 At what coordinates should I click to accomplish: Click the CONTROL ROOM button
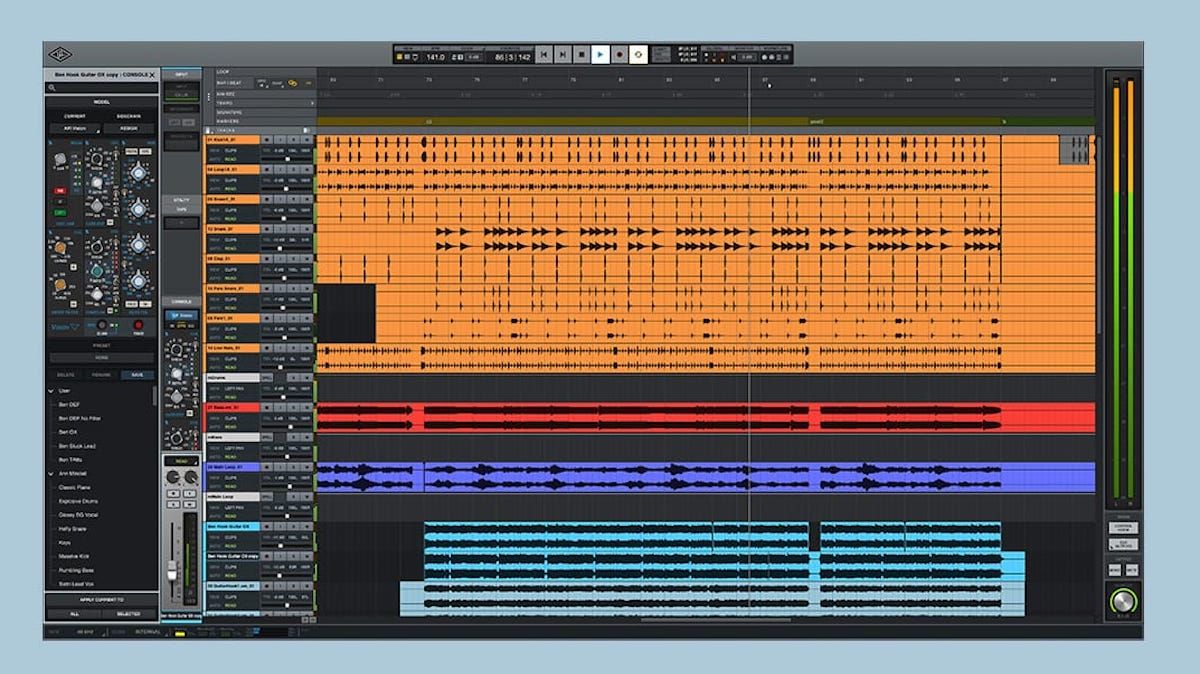1123,527
